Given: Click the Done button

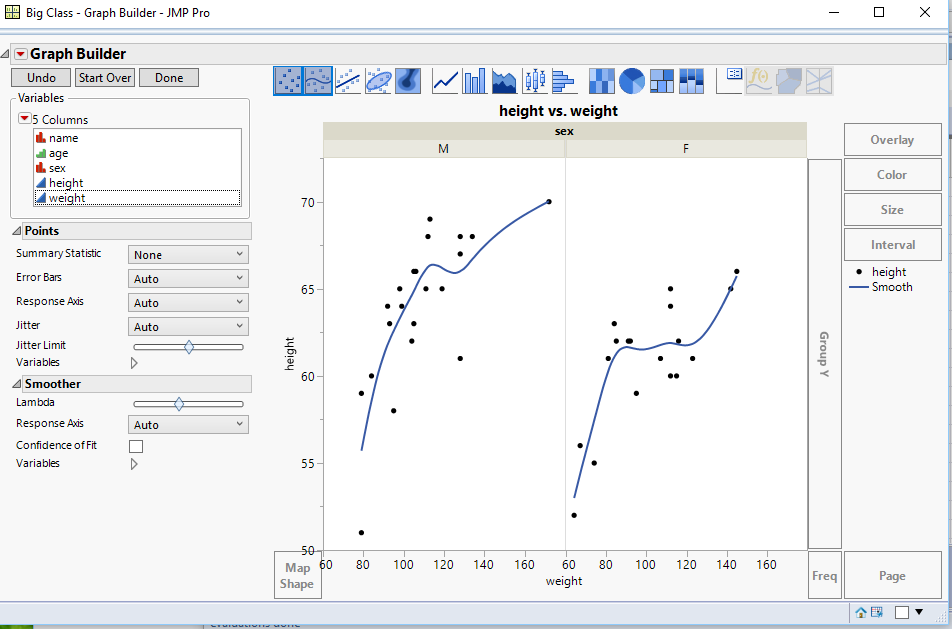Looking at the screenshot, I should [169, 78].
